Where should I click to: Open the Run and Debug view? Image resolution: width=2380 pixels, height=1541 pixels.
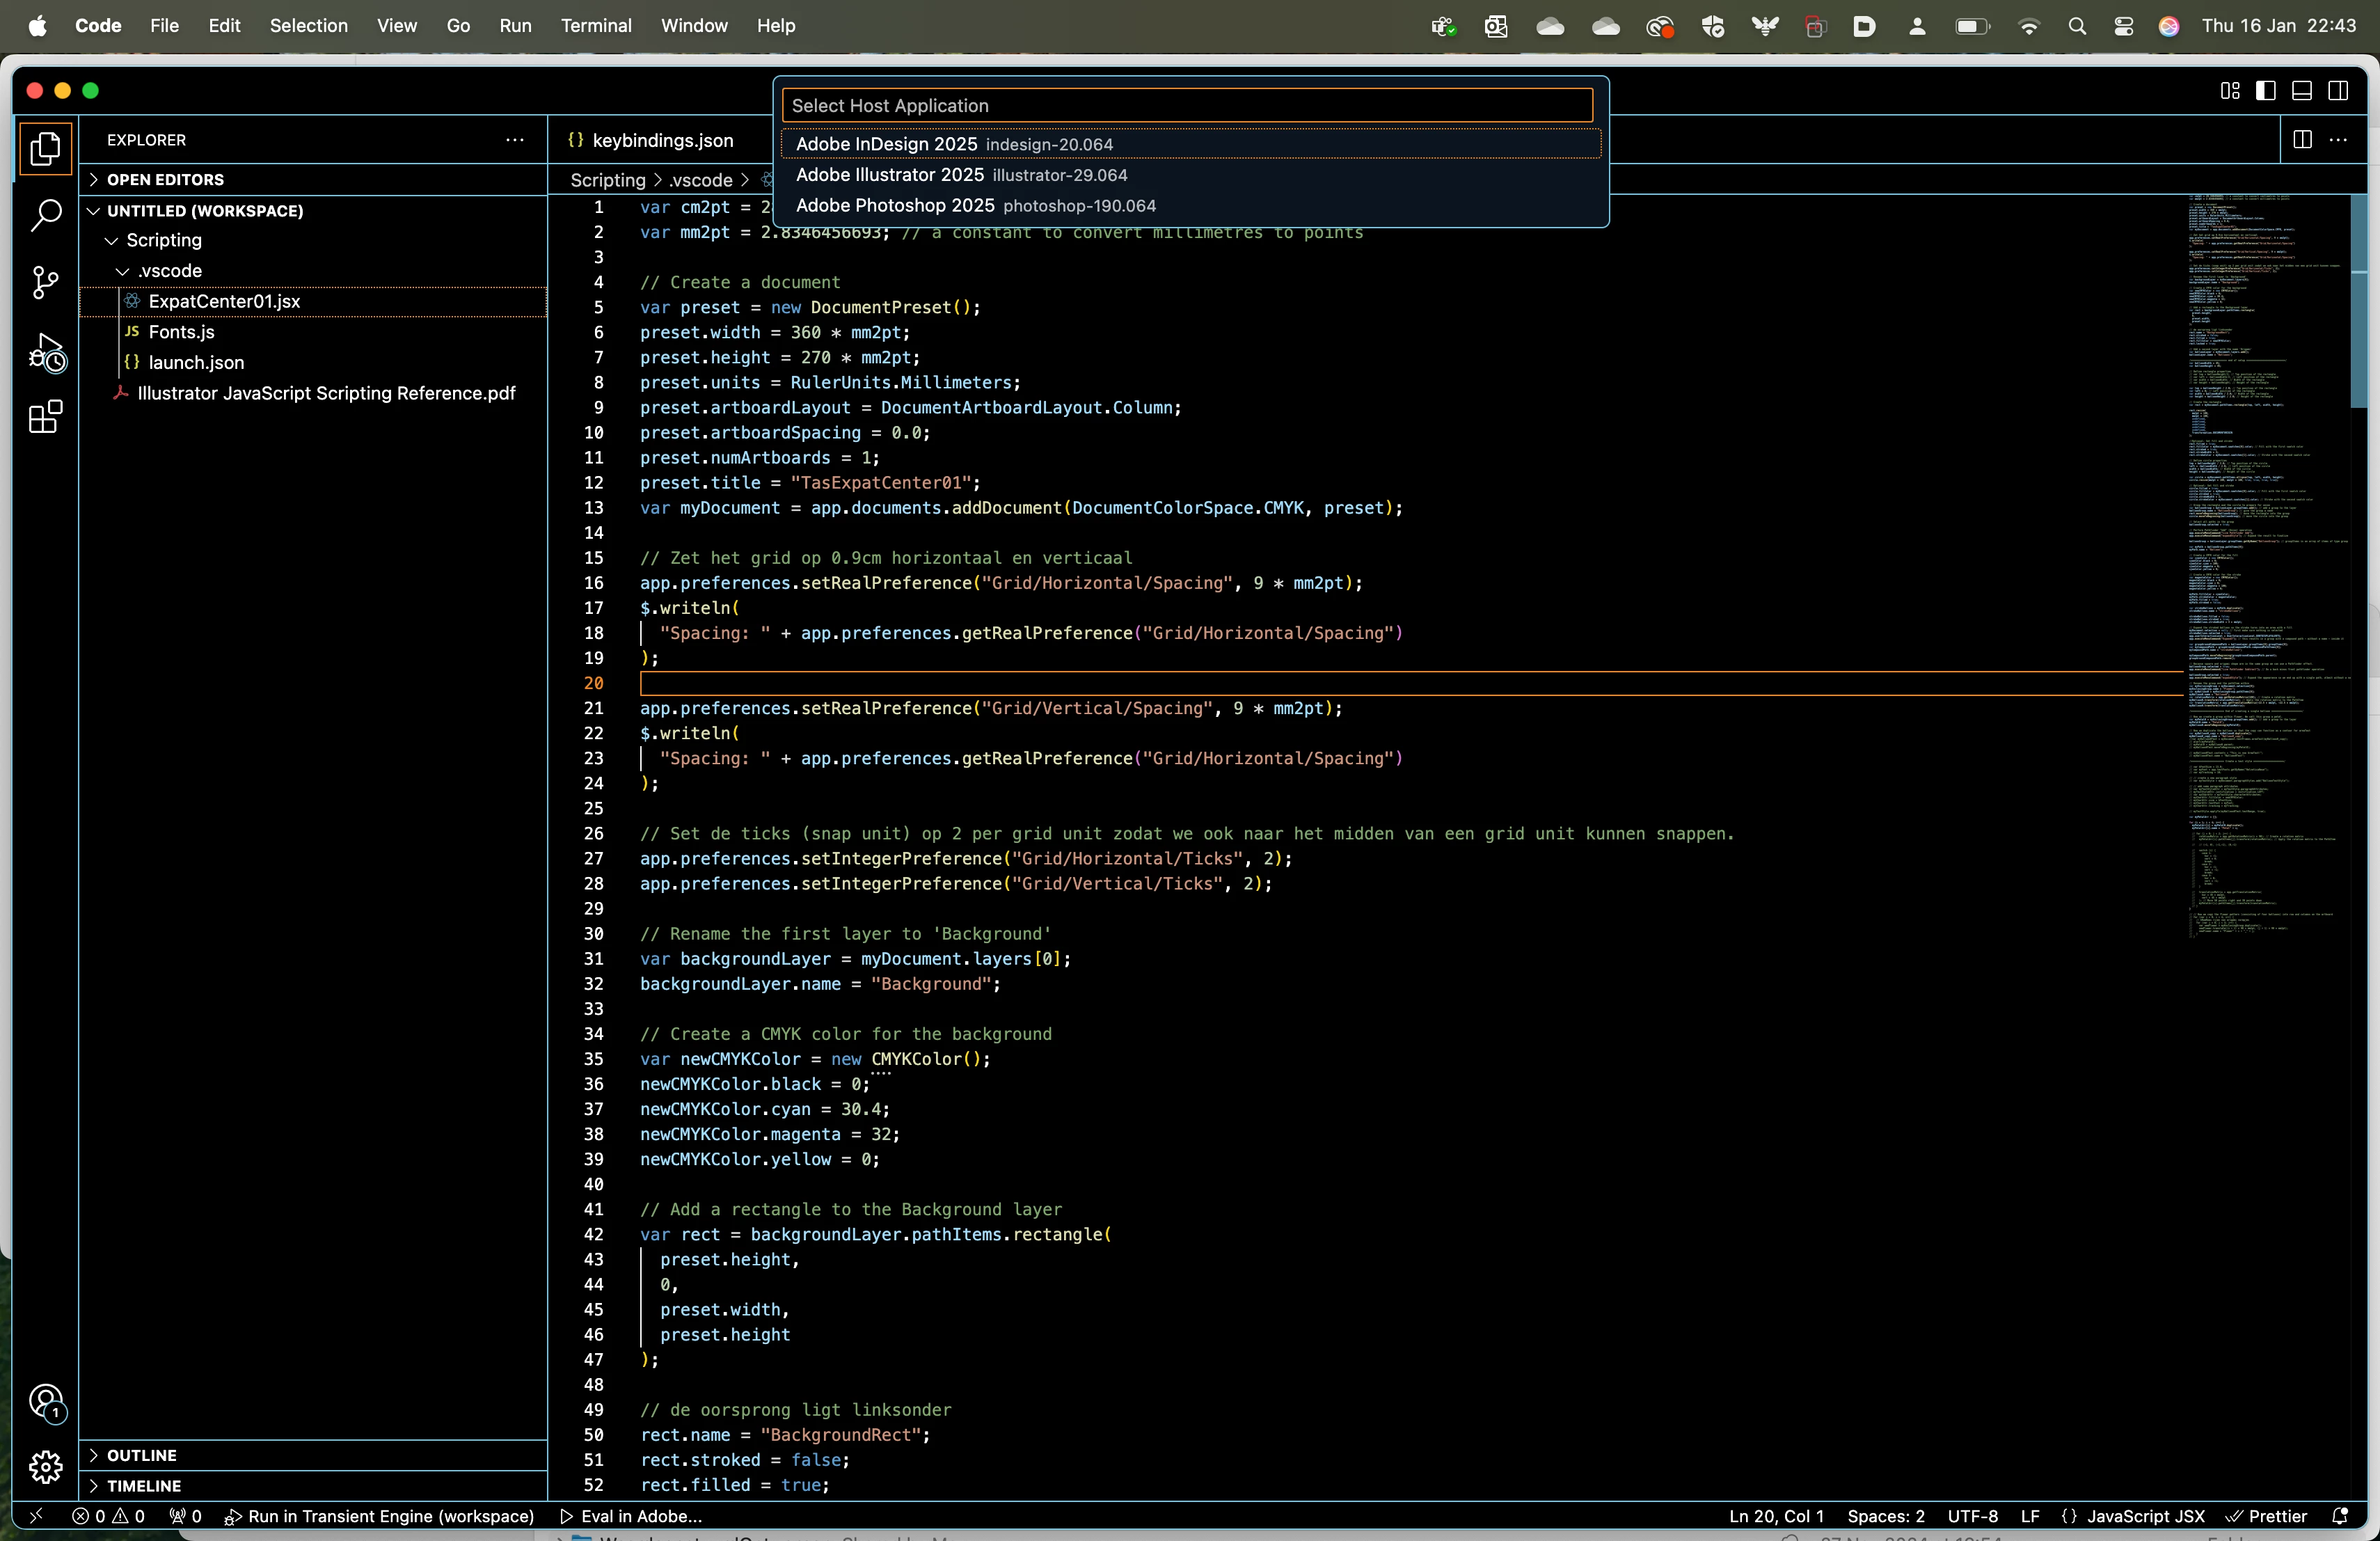[x=46, y=352]
